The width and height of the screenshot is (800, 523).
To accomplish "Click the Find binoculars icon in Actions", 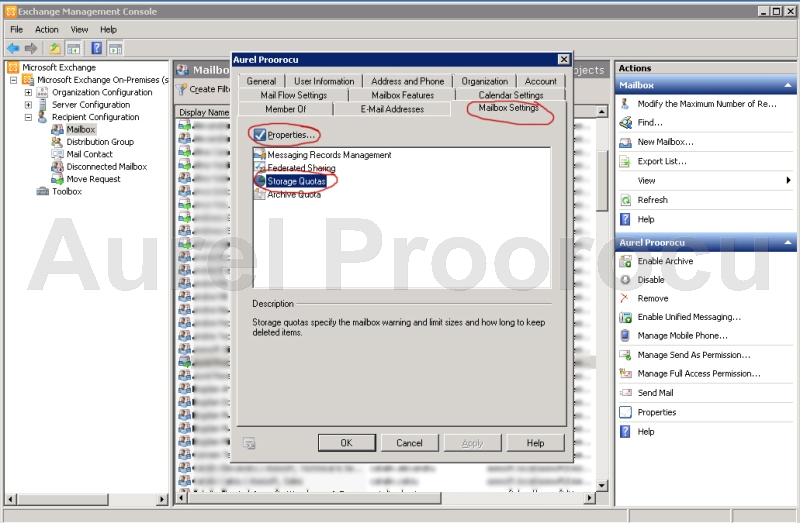I will point(625,122).
